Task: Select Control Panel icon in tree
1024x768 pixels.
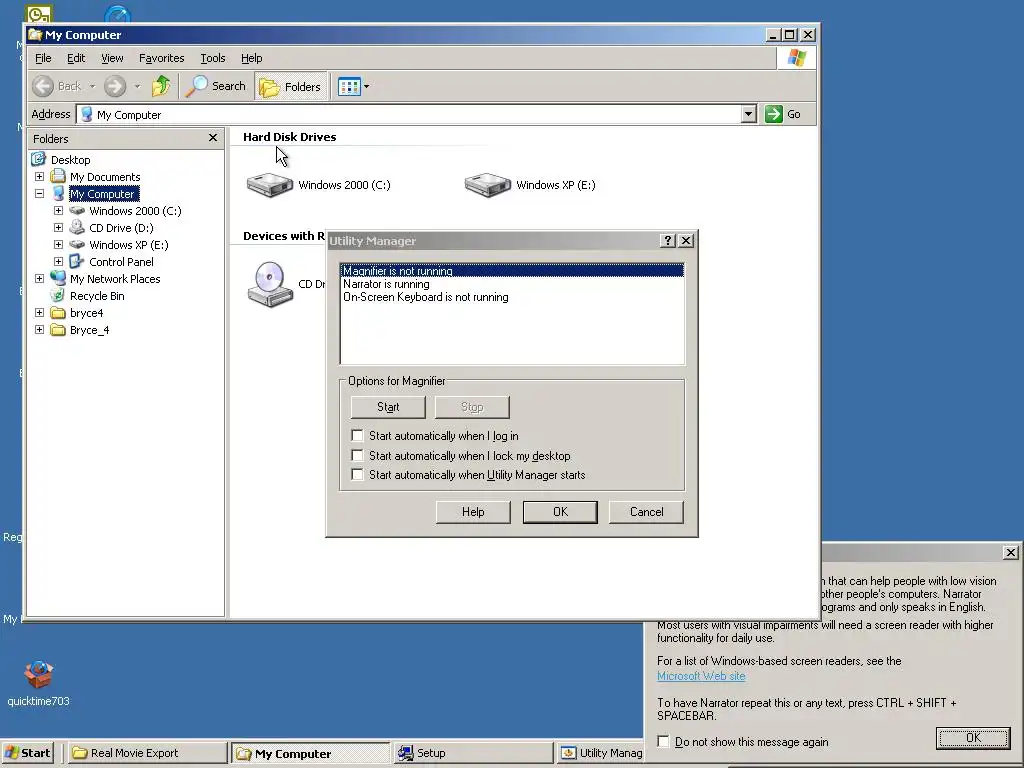Action: coord(77,261)
